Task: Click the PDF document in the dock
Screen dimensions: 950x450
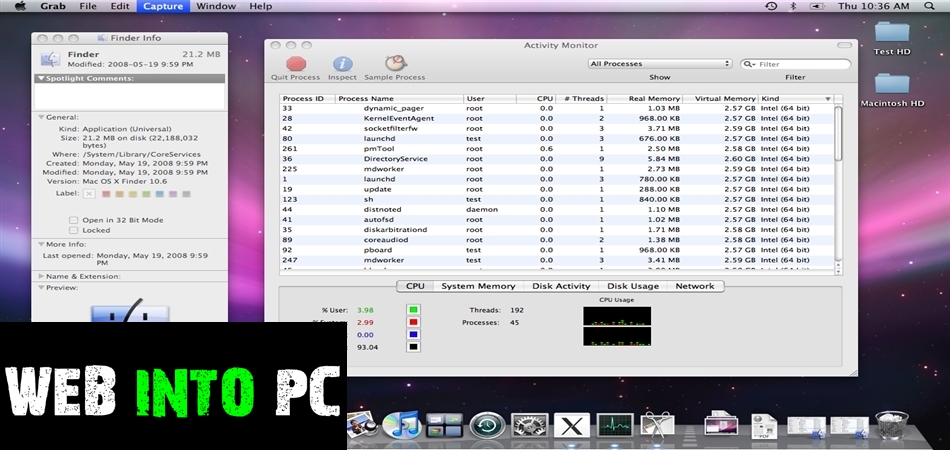Action: tap(764, 426)
